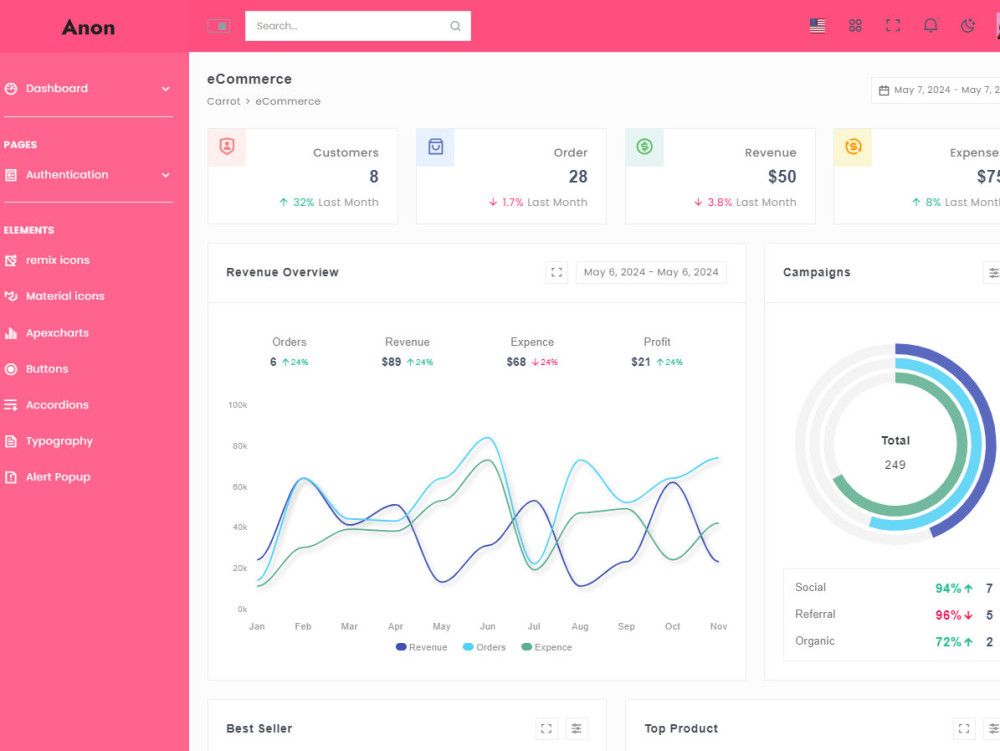Open Accordions page link
Image resolution: width=1000 pixels, height=751 pixels.
tap(57, 405)
